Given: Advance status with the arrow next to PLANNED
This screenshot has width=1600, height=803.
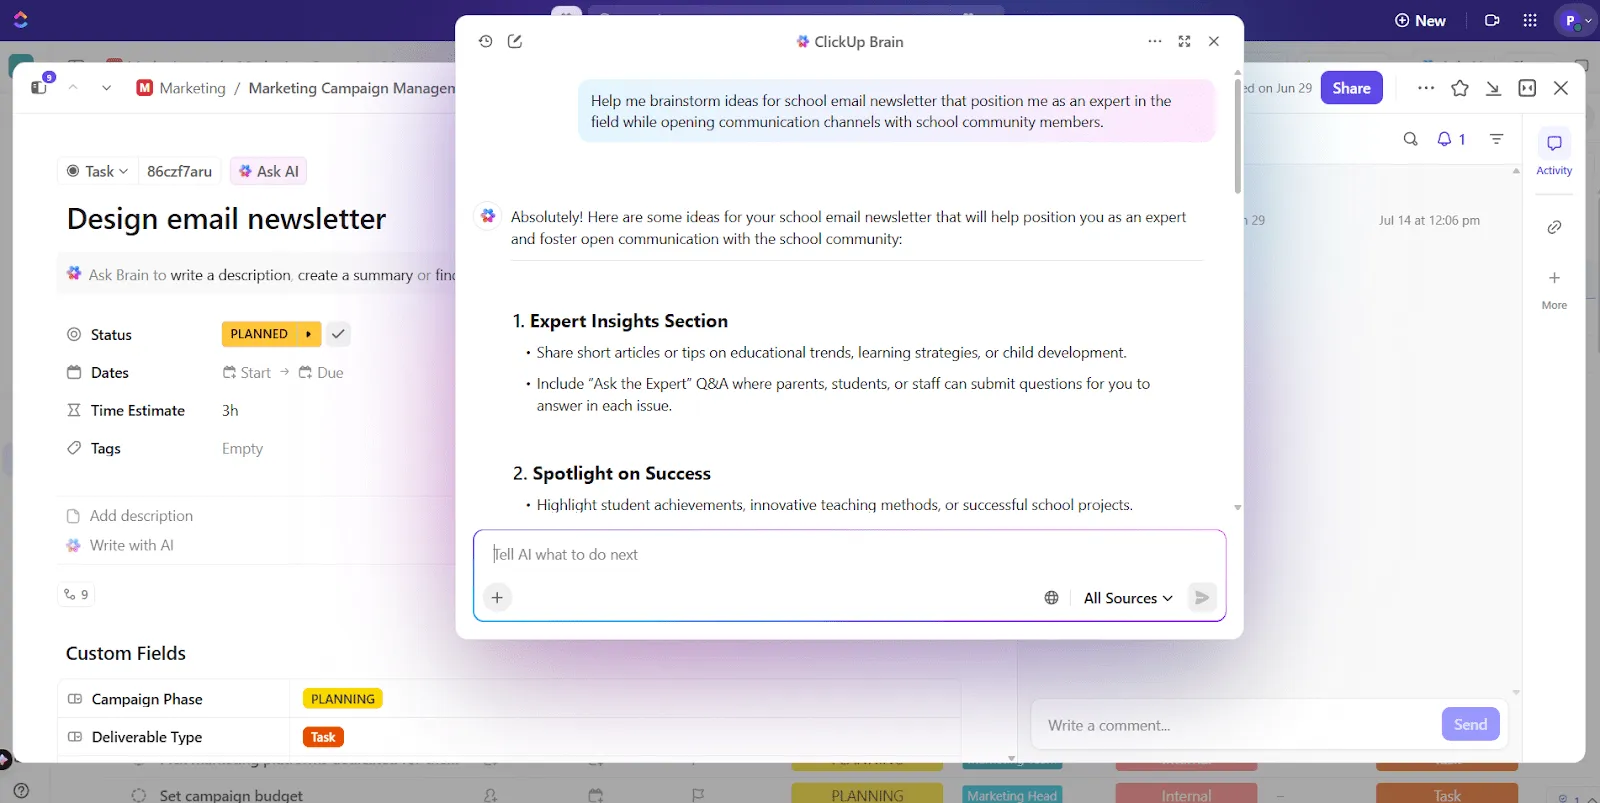Looking at the screenshot, I should click(x=308, y=334).
